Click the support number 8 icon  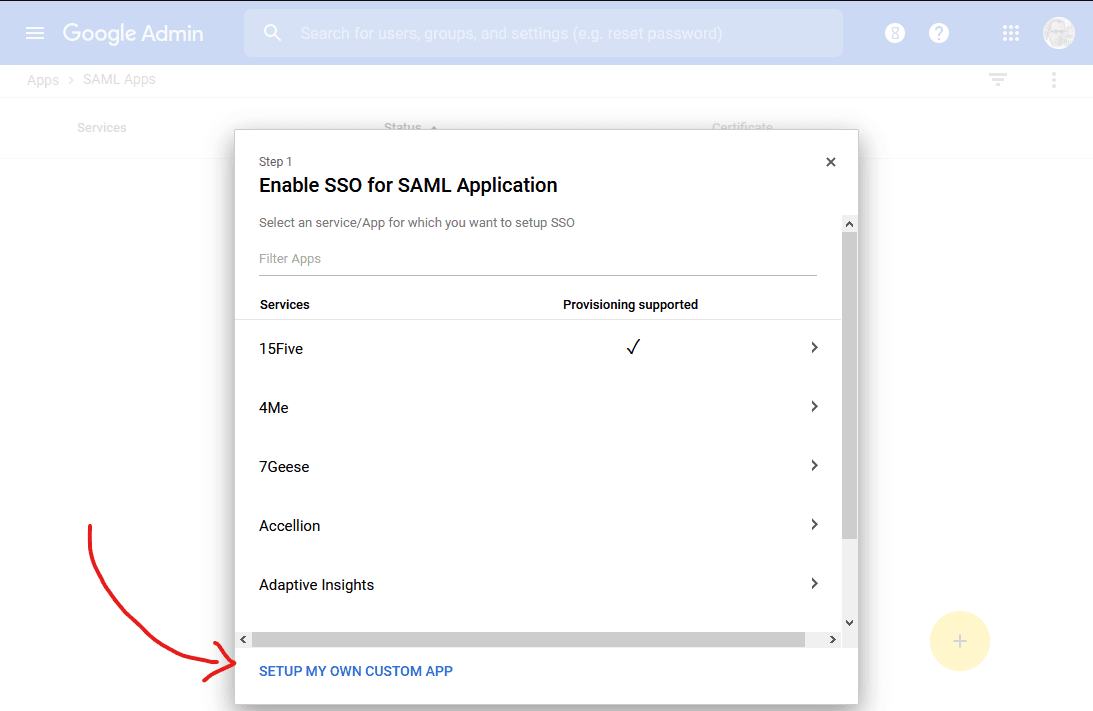pos(895,33)
